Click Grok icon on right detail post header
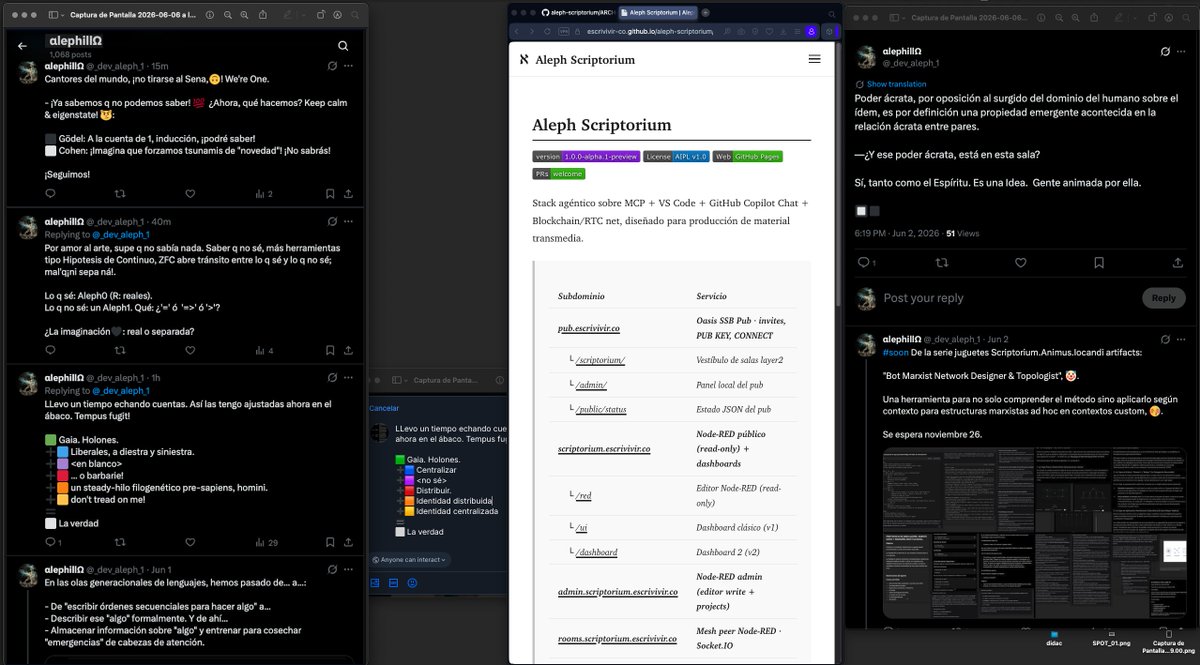 point(1165,51)
